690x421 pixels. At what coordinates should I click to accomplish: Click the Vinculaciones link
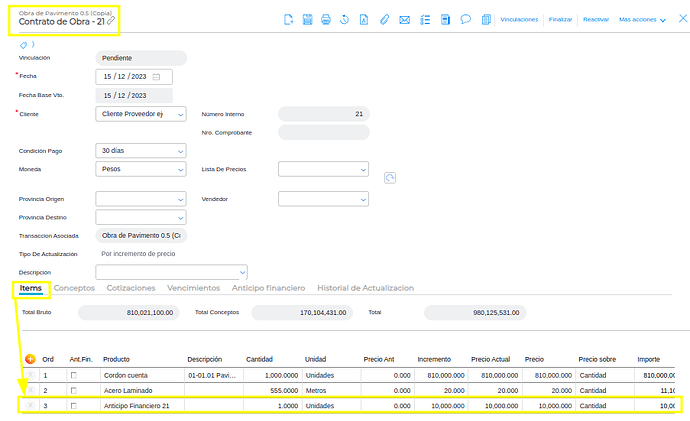click(x=519, y=19)
